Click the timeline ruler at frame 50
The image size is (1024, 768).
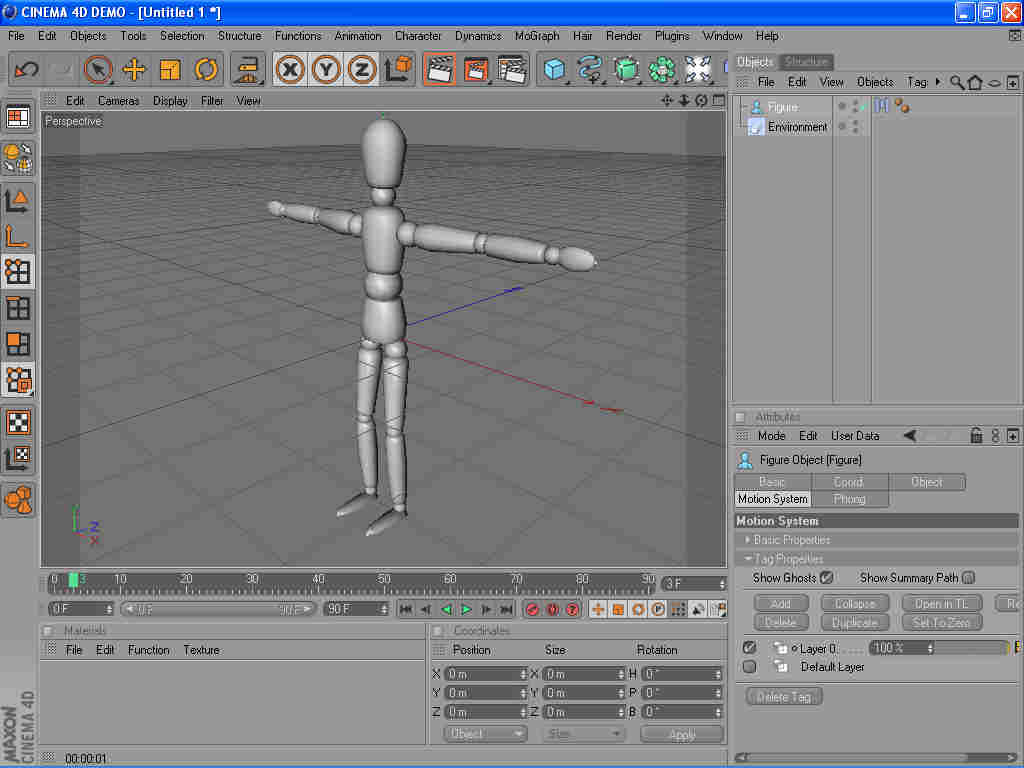click(384, 581)
